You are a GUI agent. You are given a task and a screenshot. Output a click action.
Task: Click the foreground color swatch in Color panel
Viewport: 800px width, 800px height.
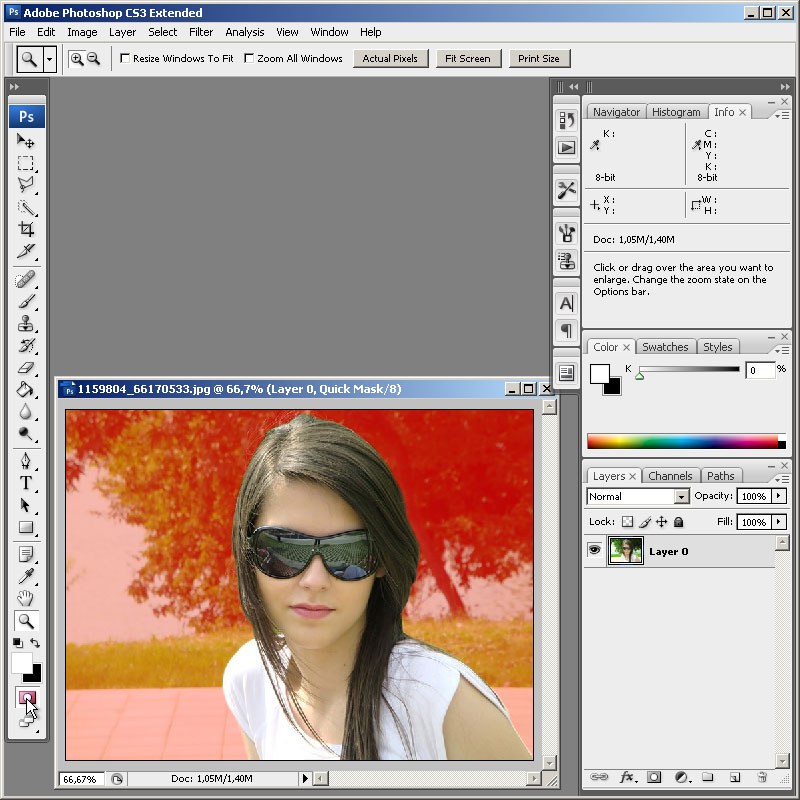coord(599,373)
